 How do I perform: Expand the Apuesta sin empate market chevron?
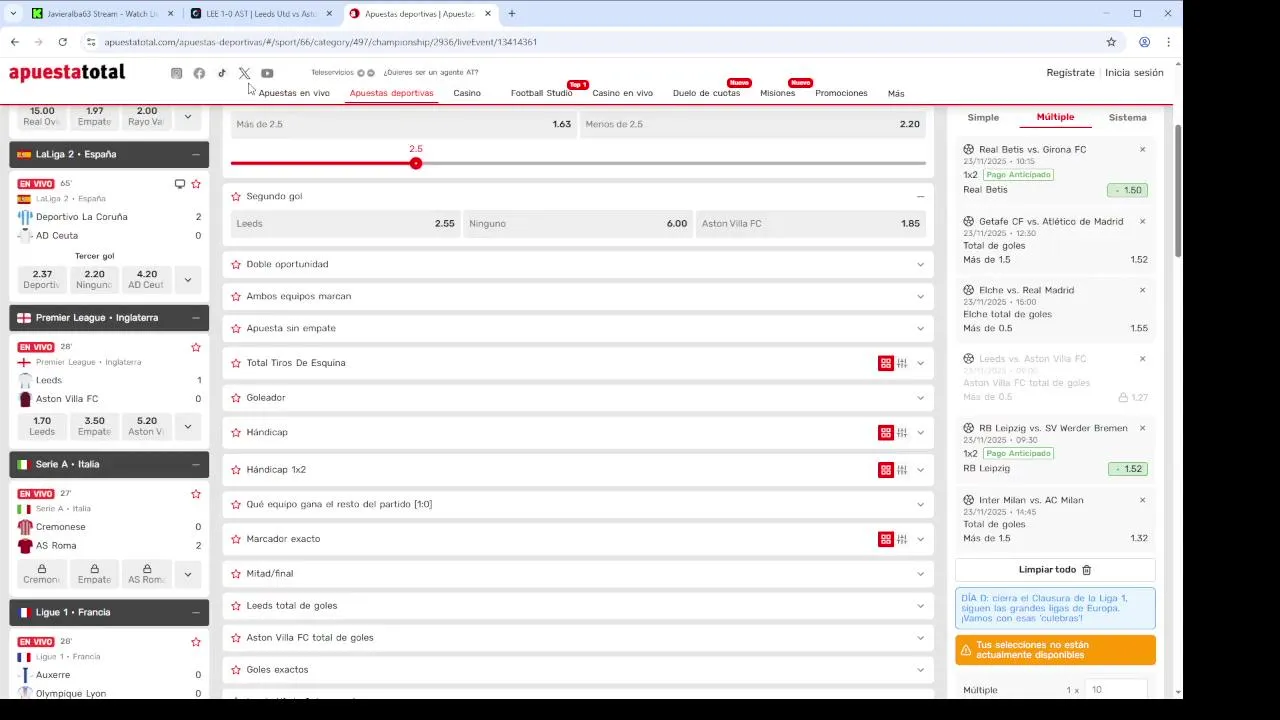pyautogui.click(x=920, y=328)
